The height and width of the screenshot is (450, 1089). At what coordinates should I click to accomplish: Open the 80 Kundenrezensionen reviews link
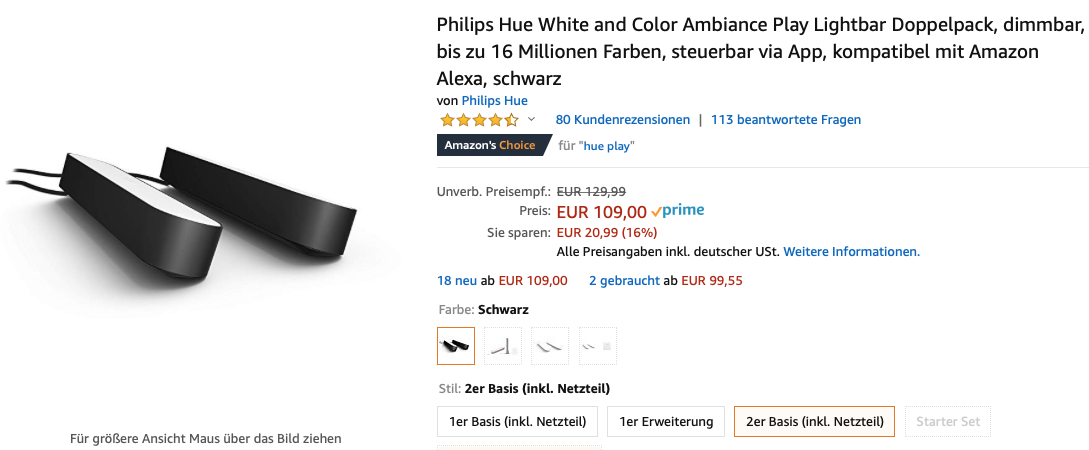[x=622, y=120]
